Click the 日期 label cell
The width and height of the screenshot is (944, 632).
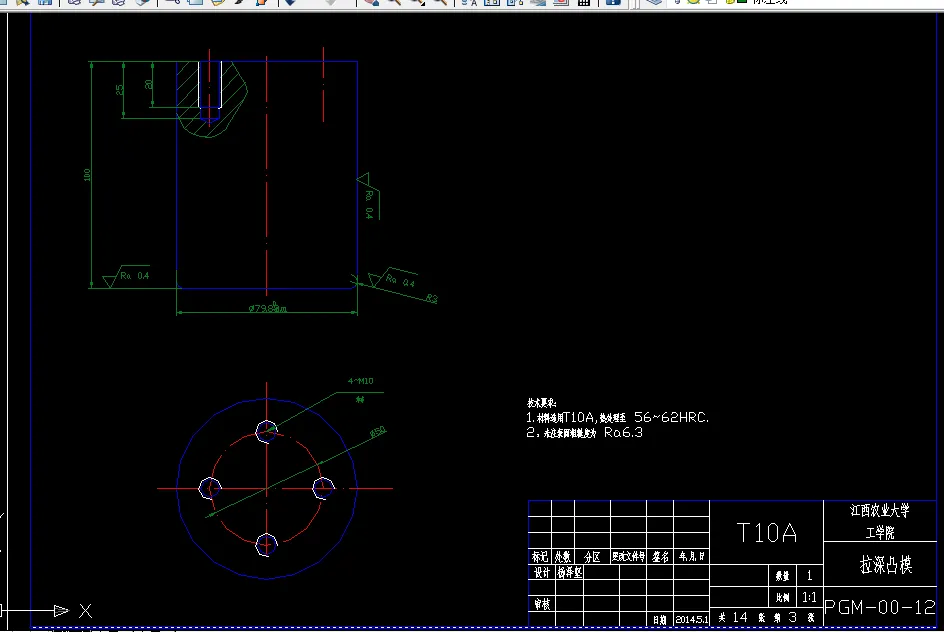[x=660, y=619]
